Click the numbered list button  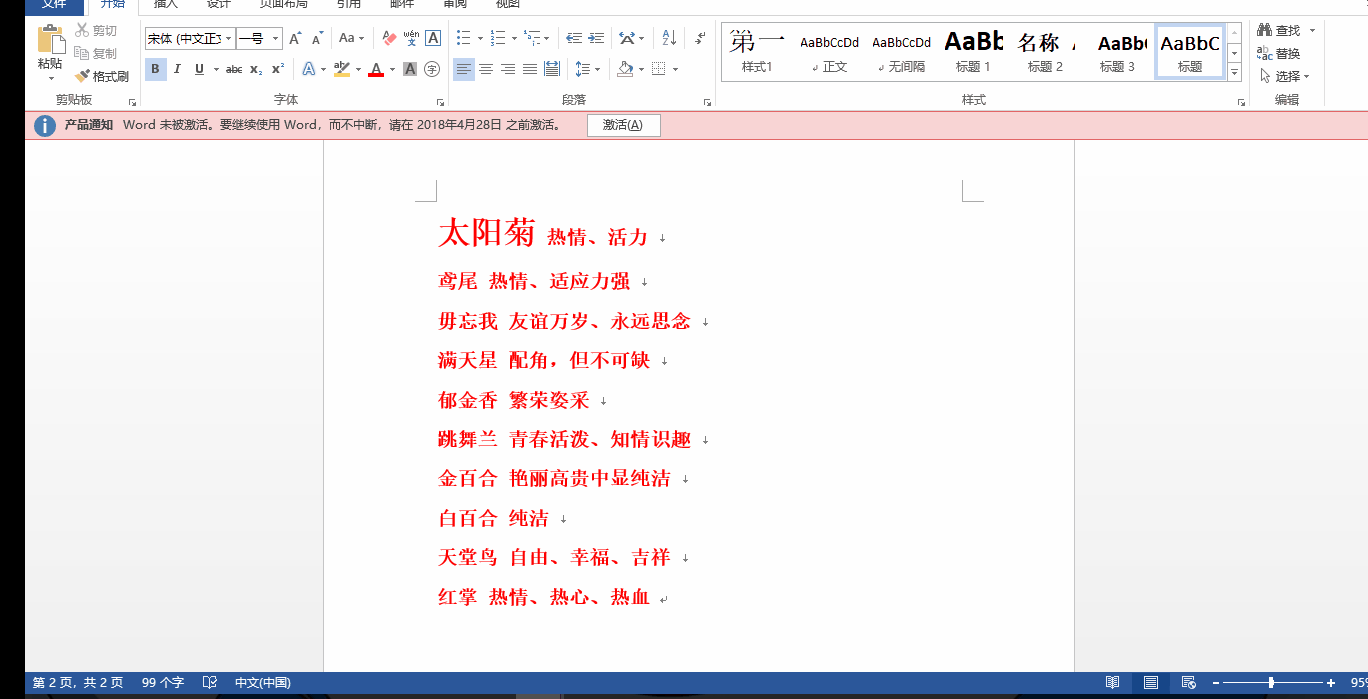coord(498,39)
